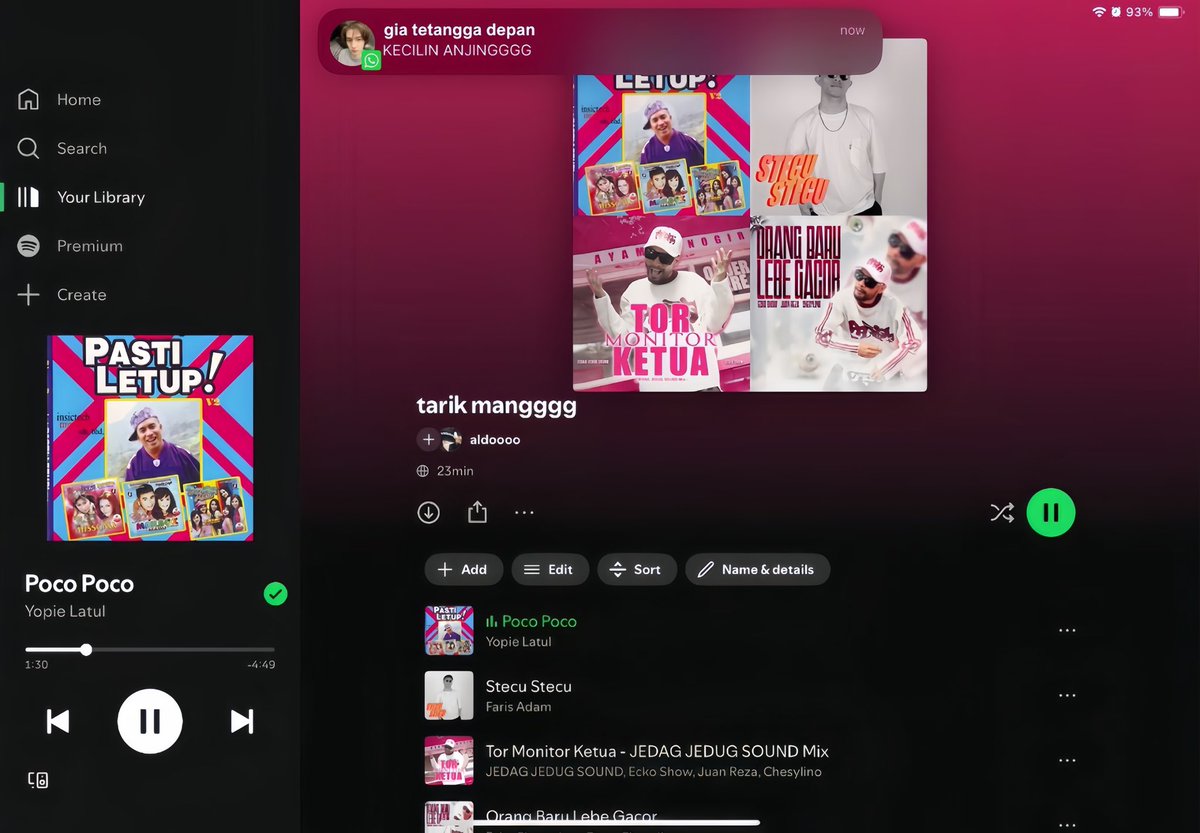Click the Poco Poco track thumbnail
1200x833 pixels.
(449, 630)
